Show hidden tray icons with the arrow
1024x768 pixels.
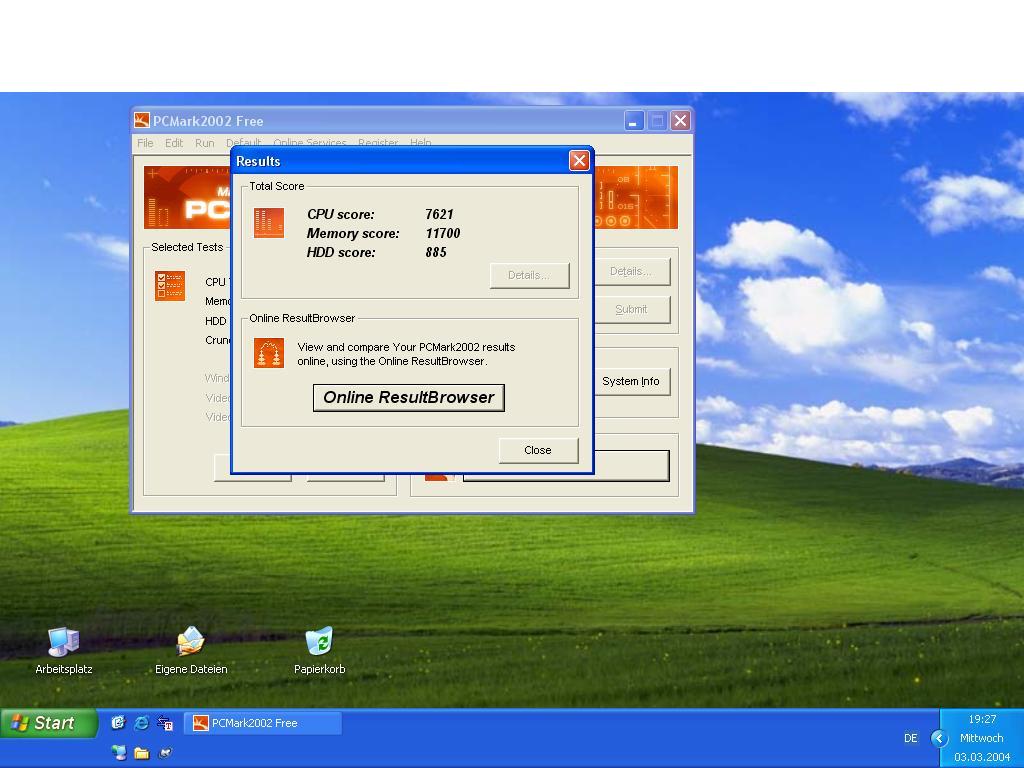[x=939, y=738]
